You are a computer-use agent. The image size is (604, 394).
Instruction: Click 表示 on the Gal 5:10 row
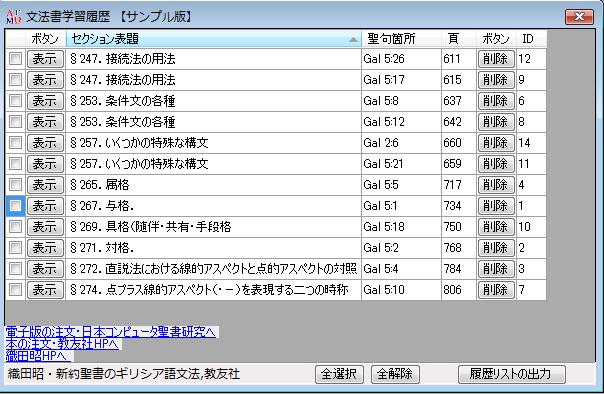tap(45, 290)
